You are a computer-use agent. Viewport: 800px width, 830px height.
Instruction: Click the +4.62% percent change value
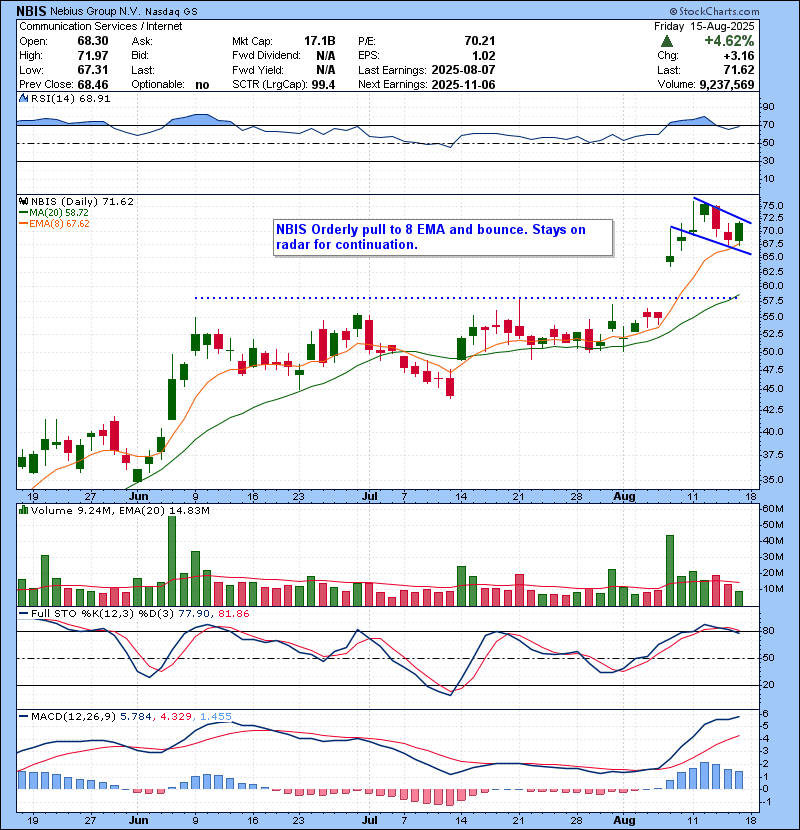coord(729,41)
